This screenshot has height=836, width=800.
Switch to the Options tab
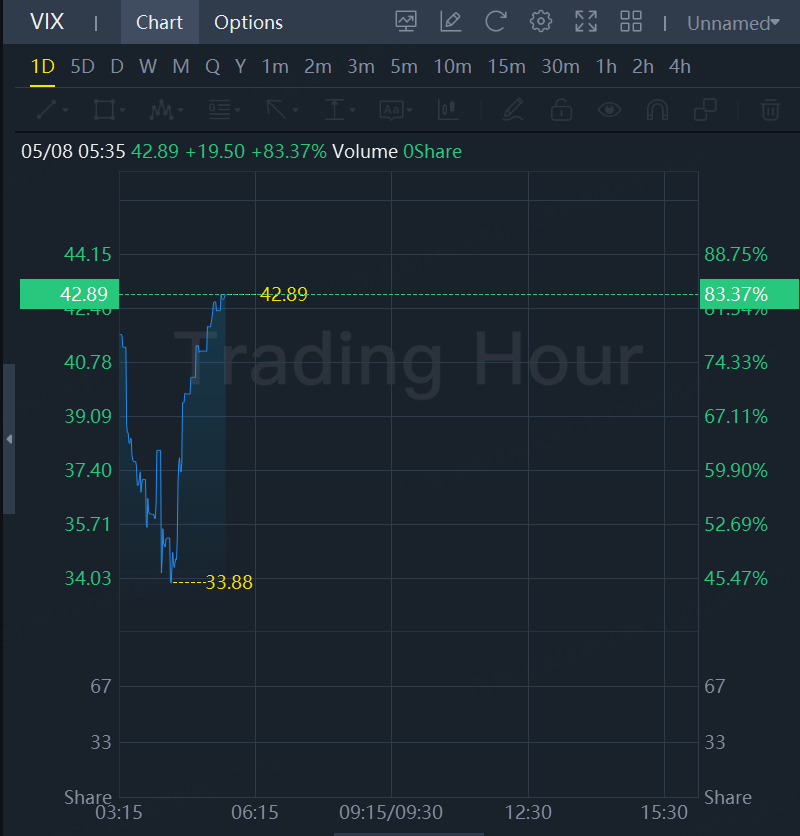click(248, 22)
